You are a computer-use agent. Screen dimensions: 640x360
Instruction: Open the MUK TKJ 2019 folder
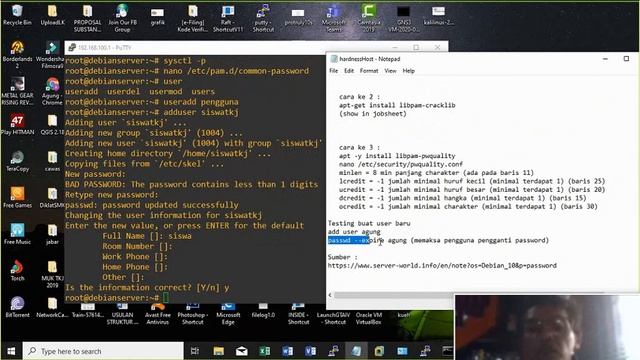pyautogui.click(x=52, y=273)
